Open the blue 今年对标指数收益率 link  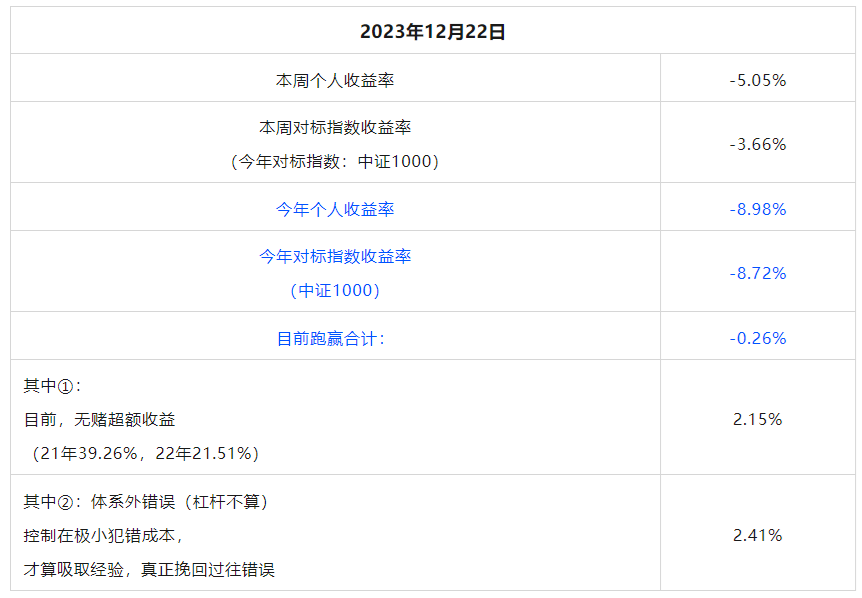(x=335, y=256)
